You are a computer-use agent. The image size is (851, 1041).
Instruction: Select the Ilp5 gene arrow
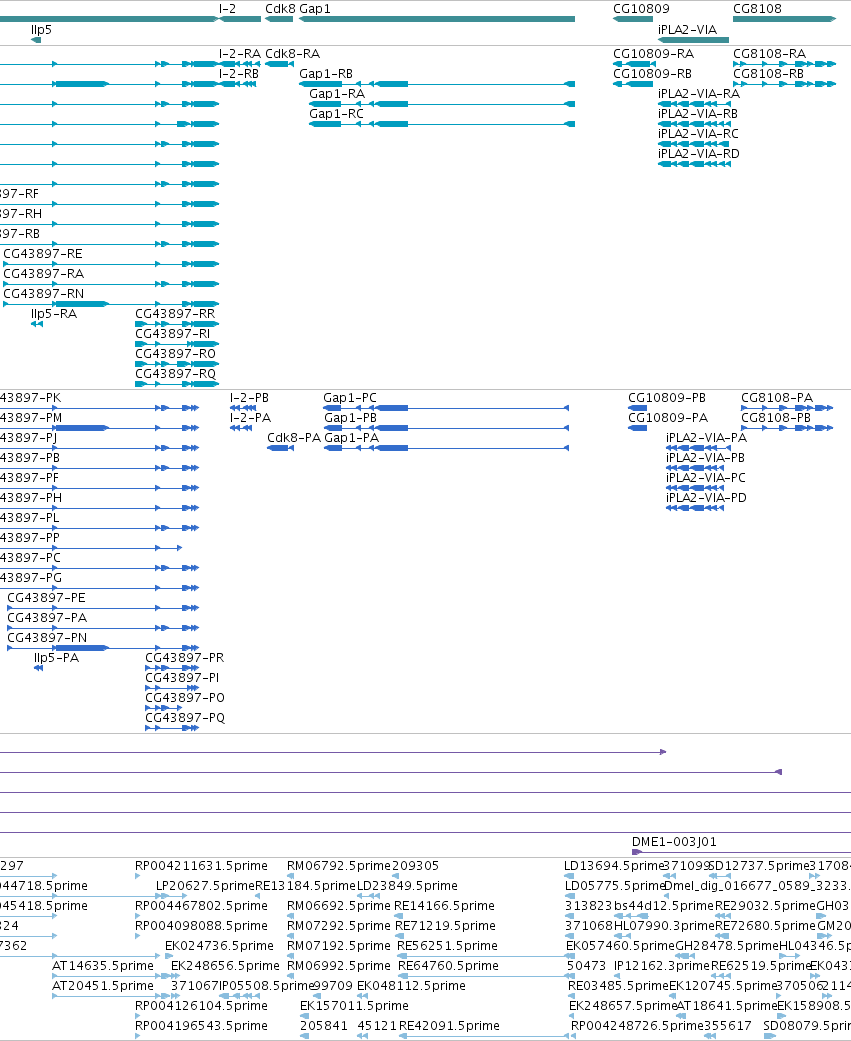[x=36, y=40]
